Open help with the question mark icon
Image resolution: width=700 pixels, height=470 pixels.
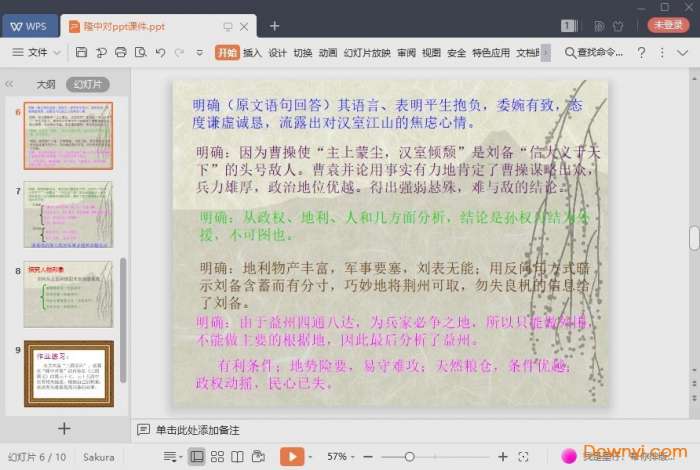pos(642,53)
